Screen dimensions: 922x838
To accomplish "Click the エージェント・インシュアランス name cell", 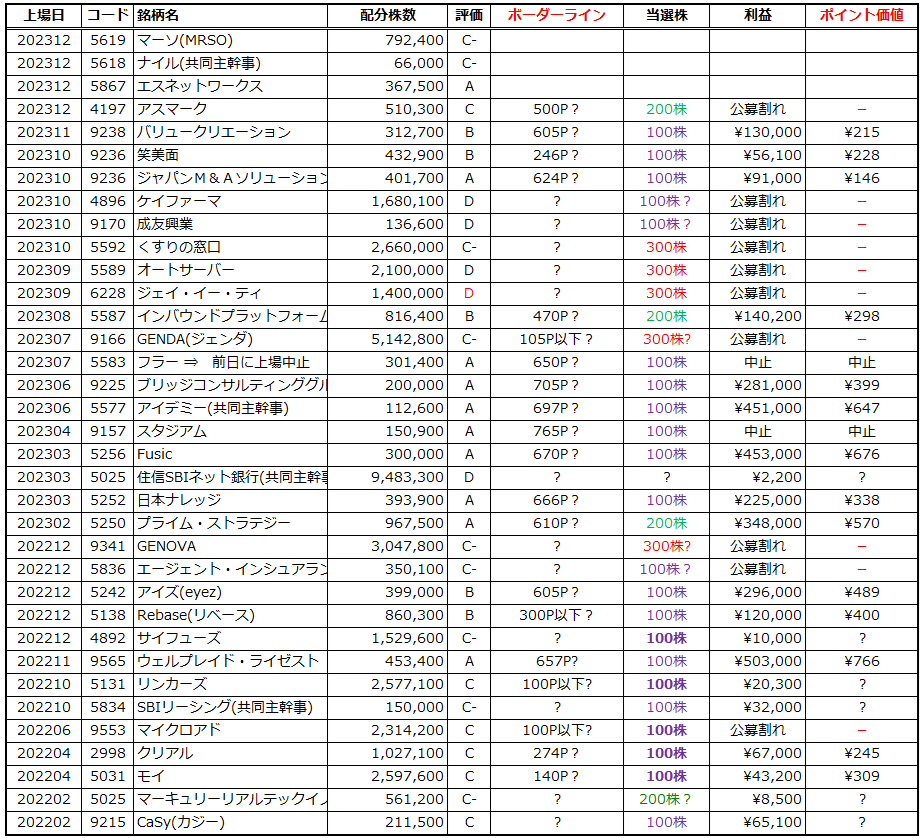I will pyautogui.click(x=232, y=569).
